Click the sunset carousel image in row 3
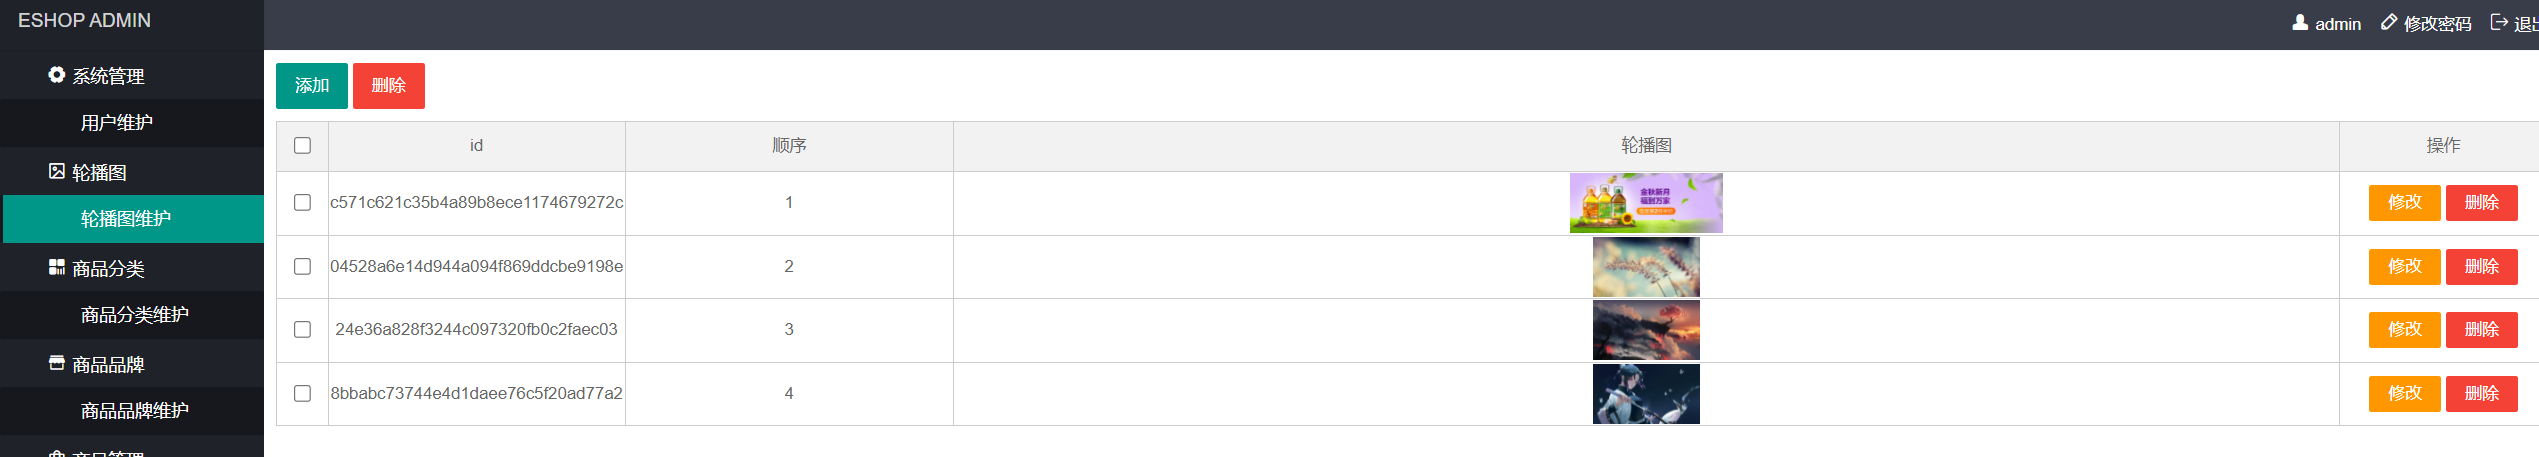2539x457 pixels. point(1646,330)
